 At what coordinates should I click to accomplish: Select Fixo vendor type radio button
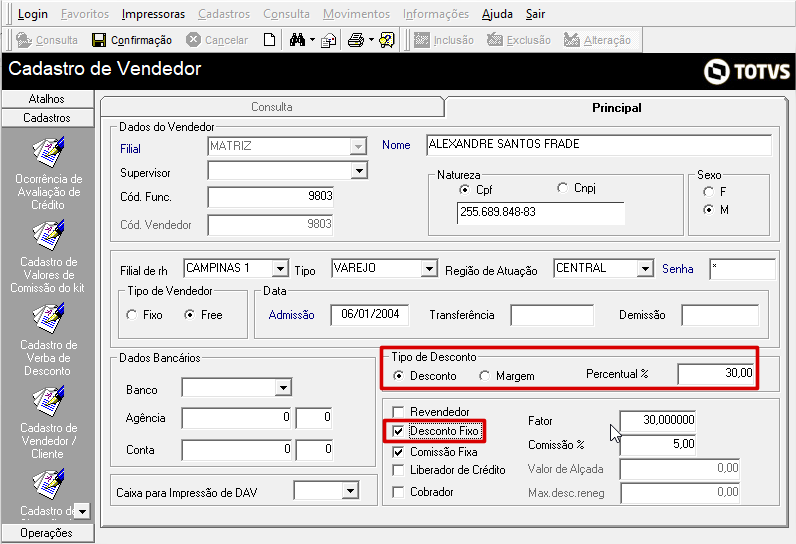131,315
